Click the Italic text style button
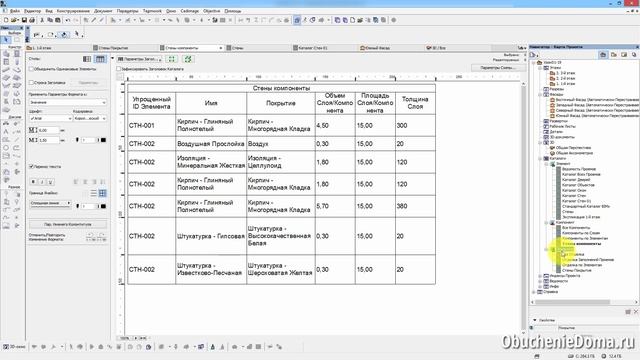This screenshot has height=360, width=640. coord(42,182)
